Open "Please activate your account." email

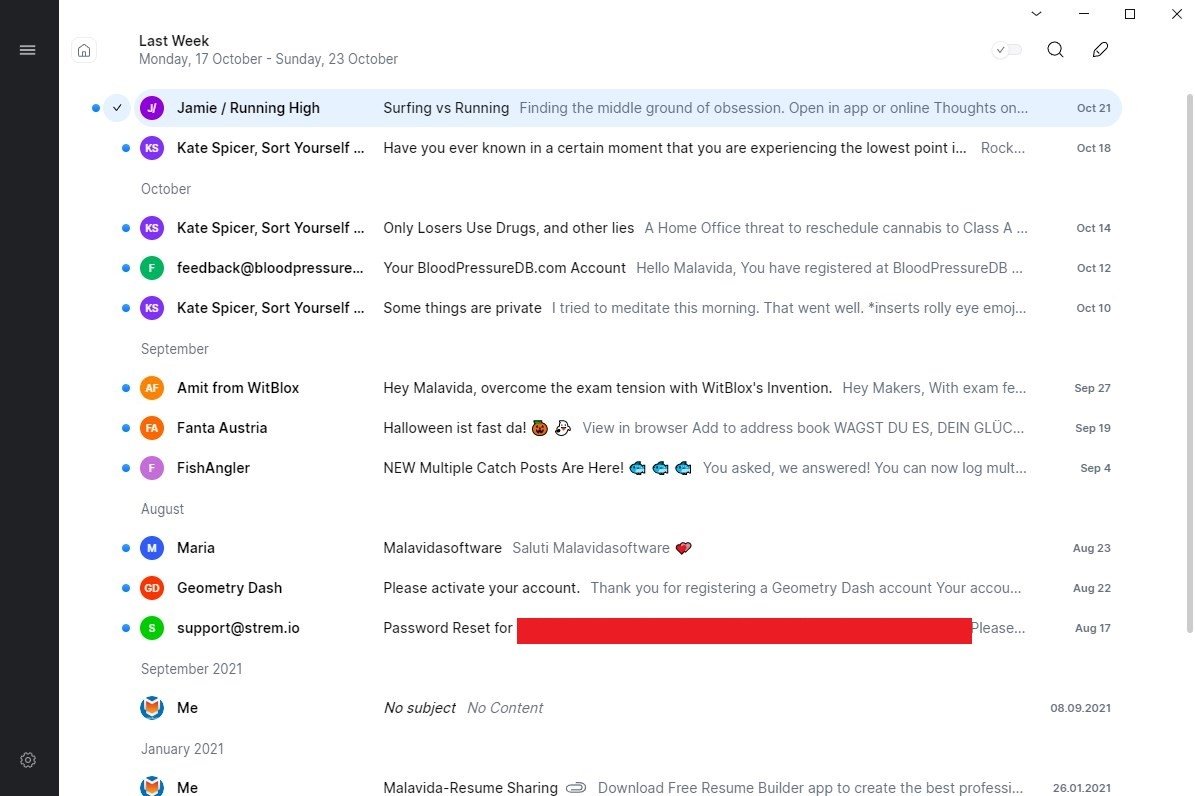pos(482,589)
